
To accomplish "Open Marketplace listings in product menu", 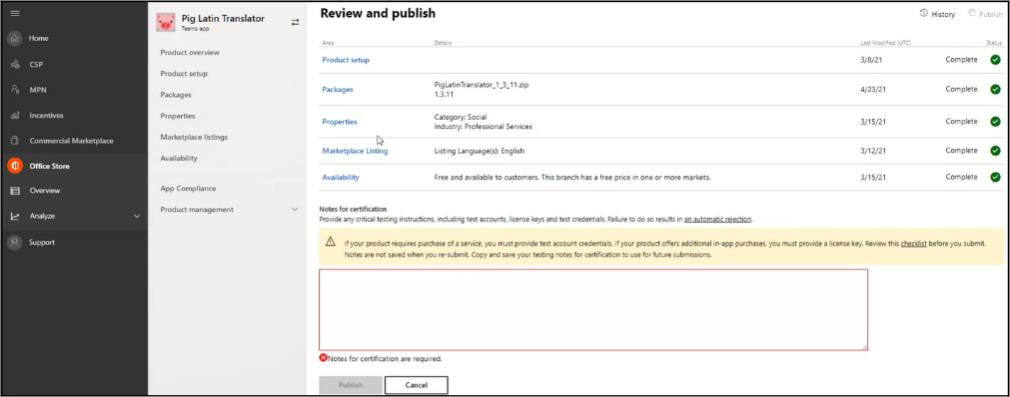I will [194, 137].
